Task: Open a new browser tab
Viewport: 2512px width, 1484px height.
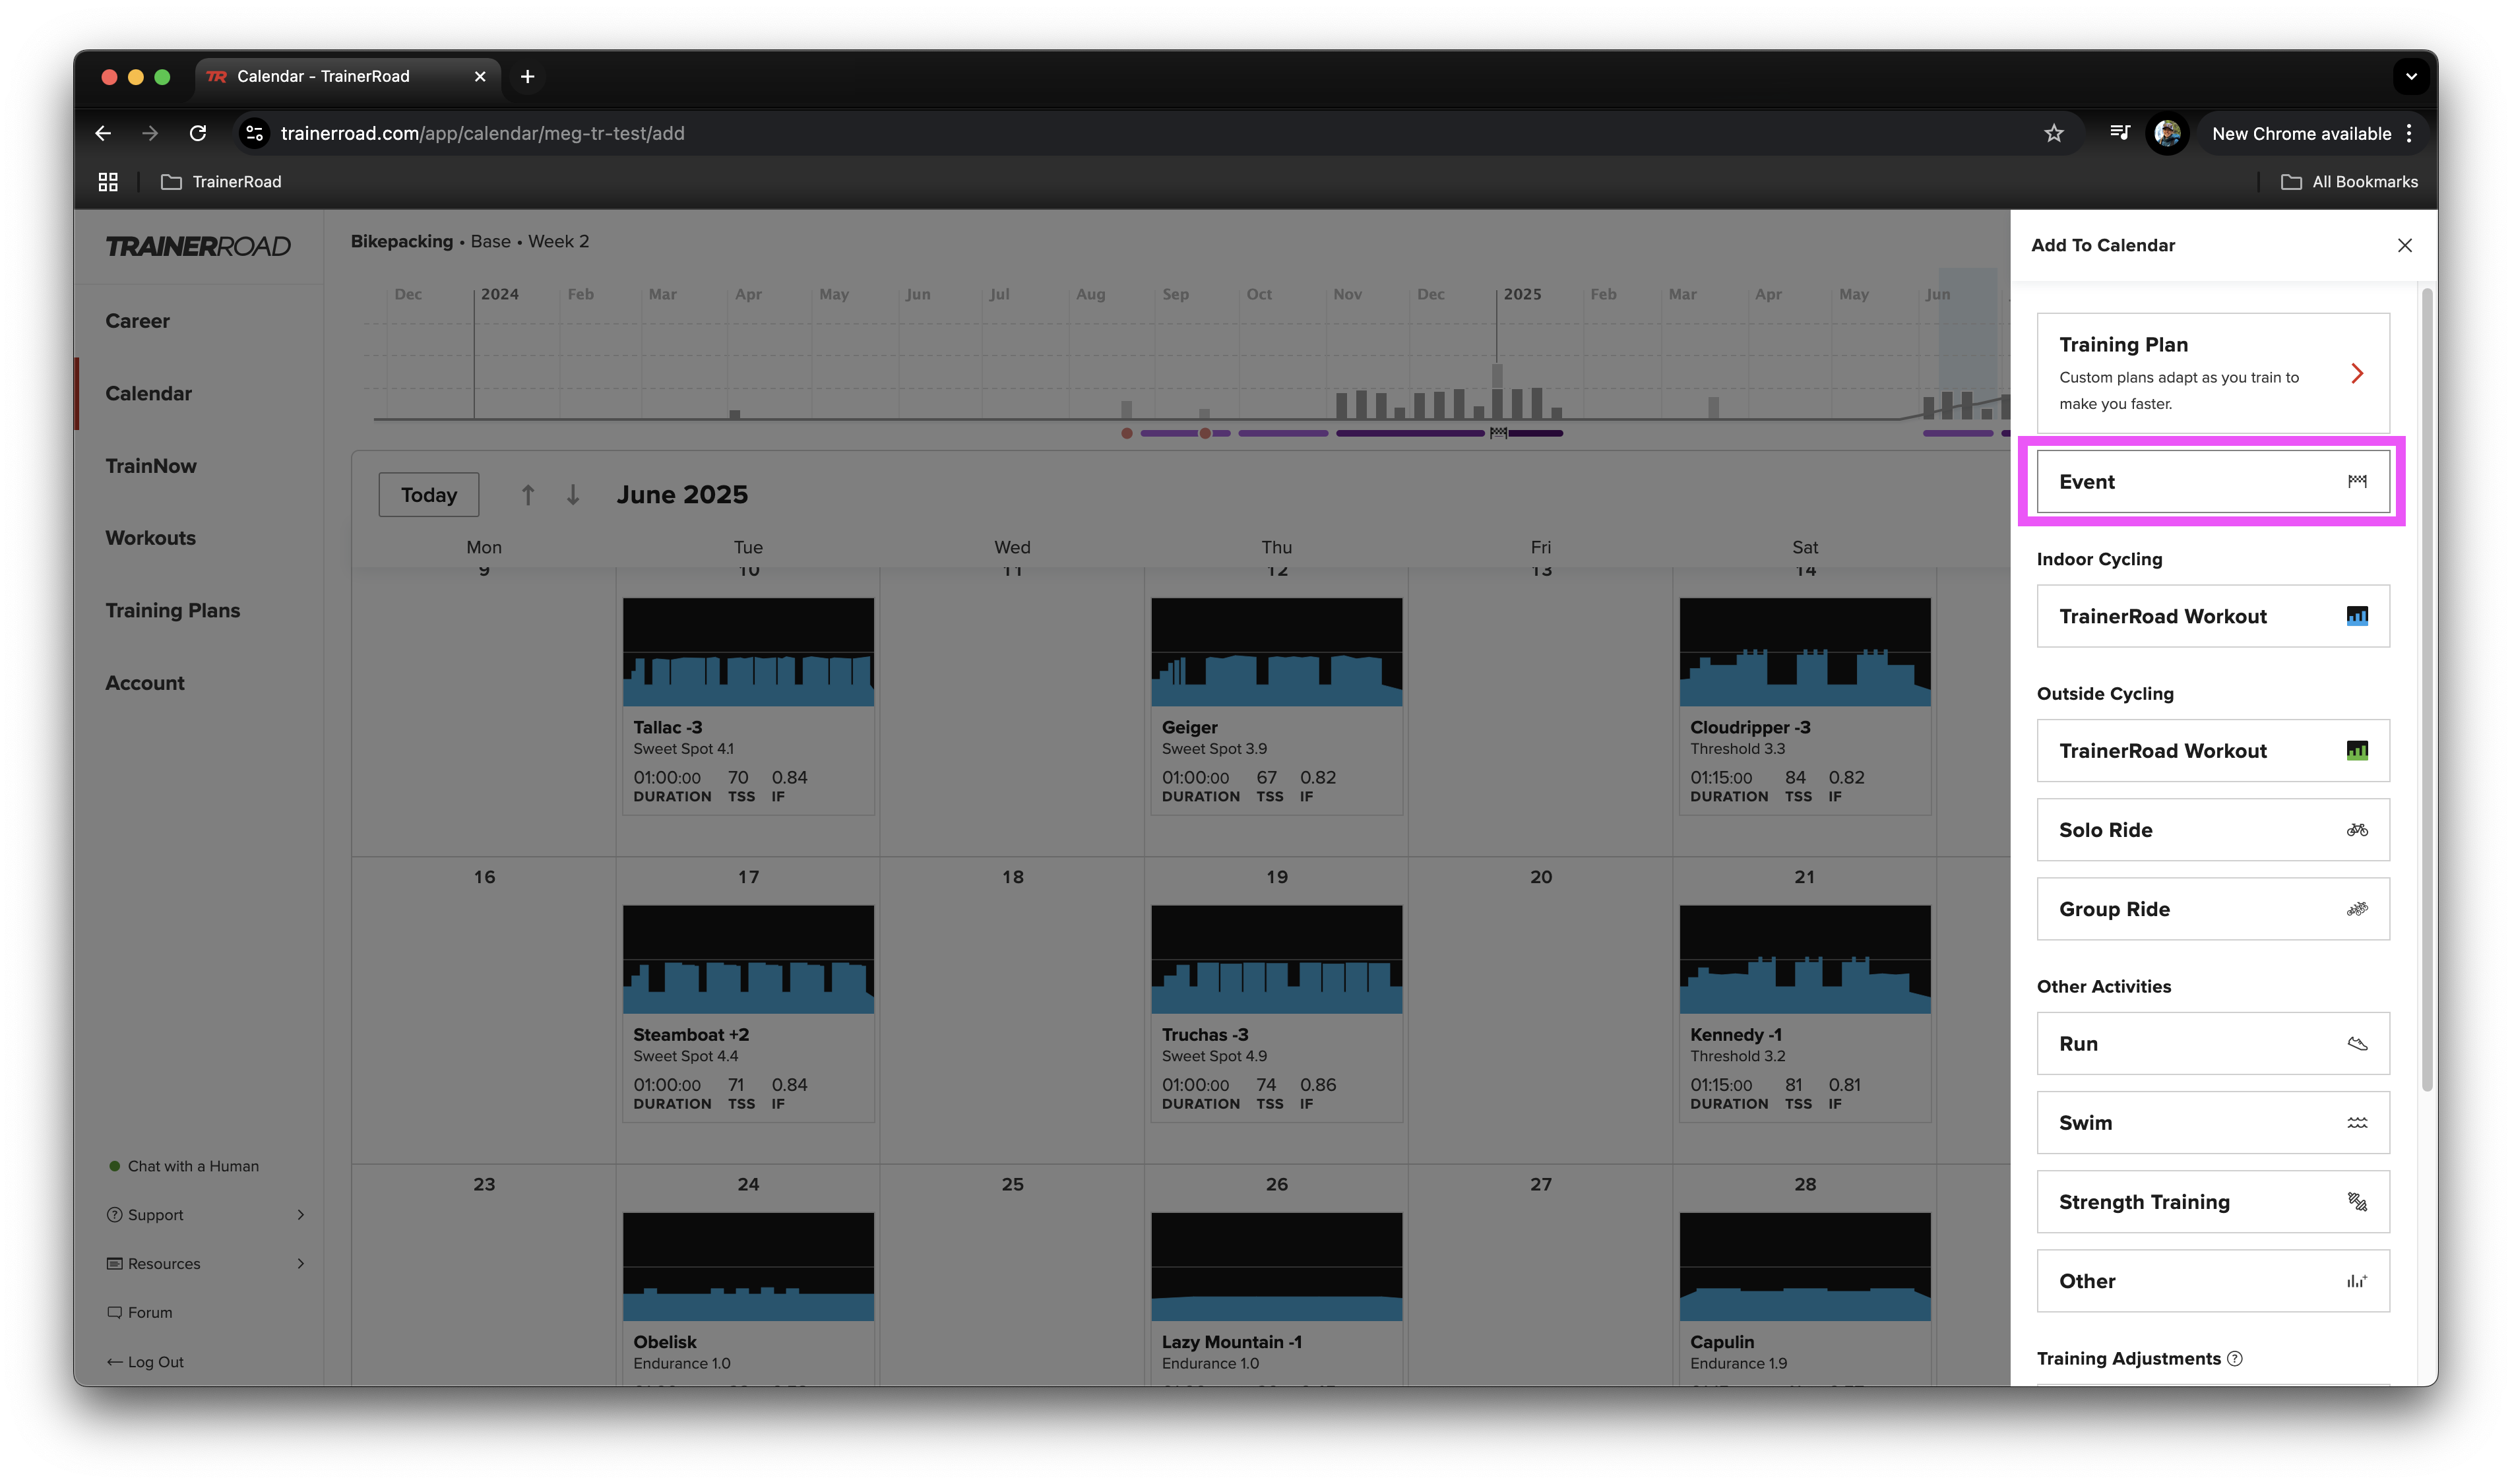Action: pos(527,76)
